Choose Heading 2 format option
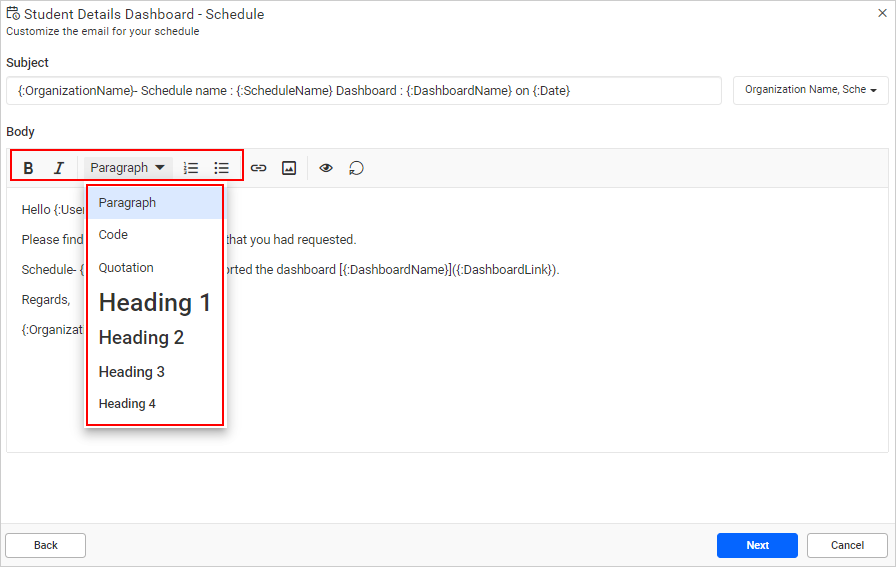The width and height of the screenshot is (896, 567). point(155,338)
